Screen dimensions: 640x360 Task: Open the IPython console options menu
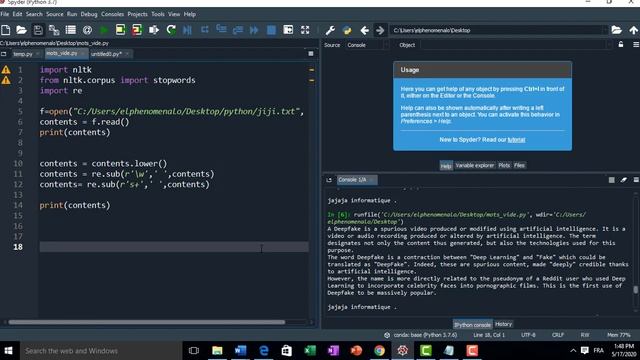pyautogui.click(x=636, y=180)
